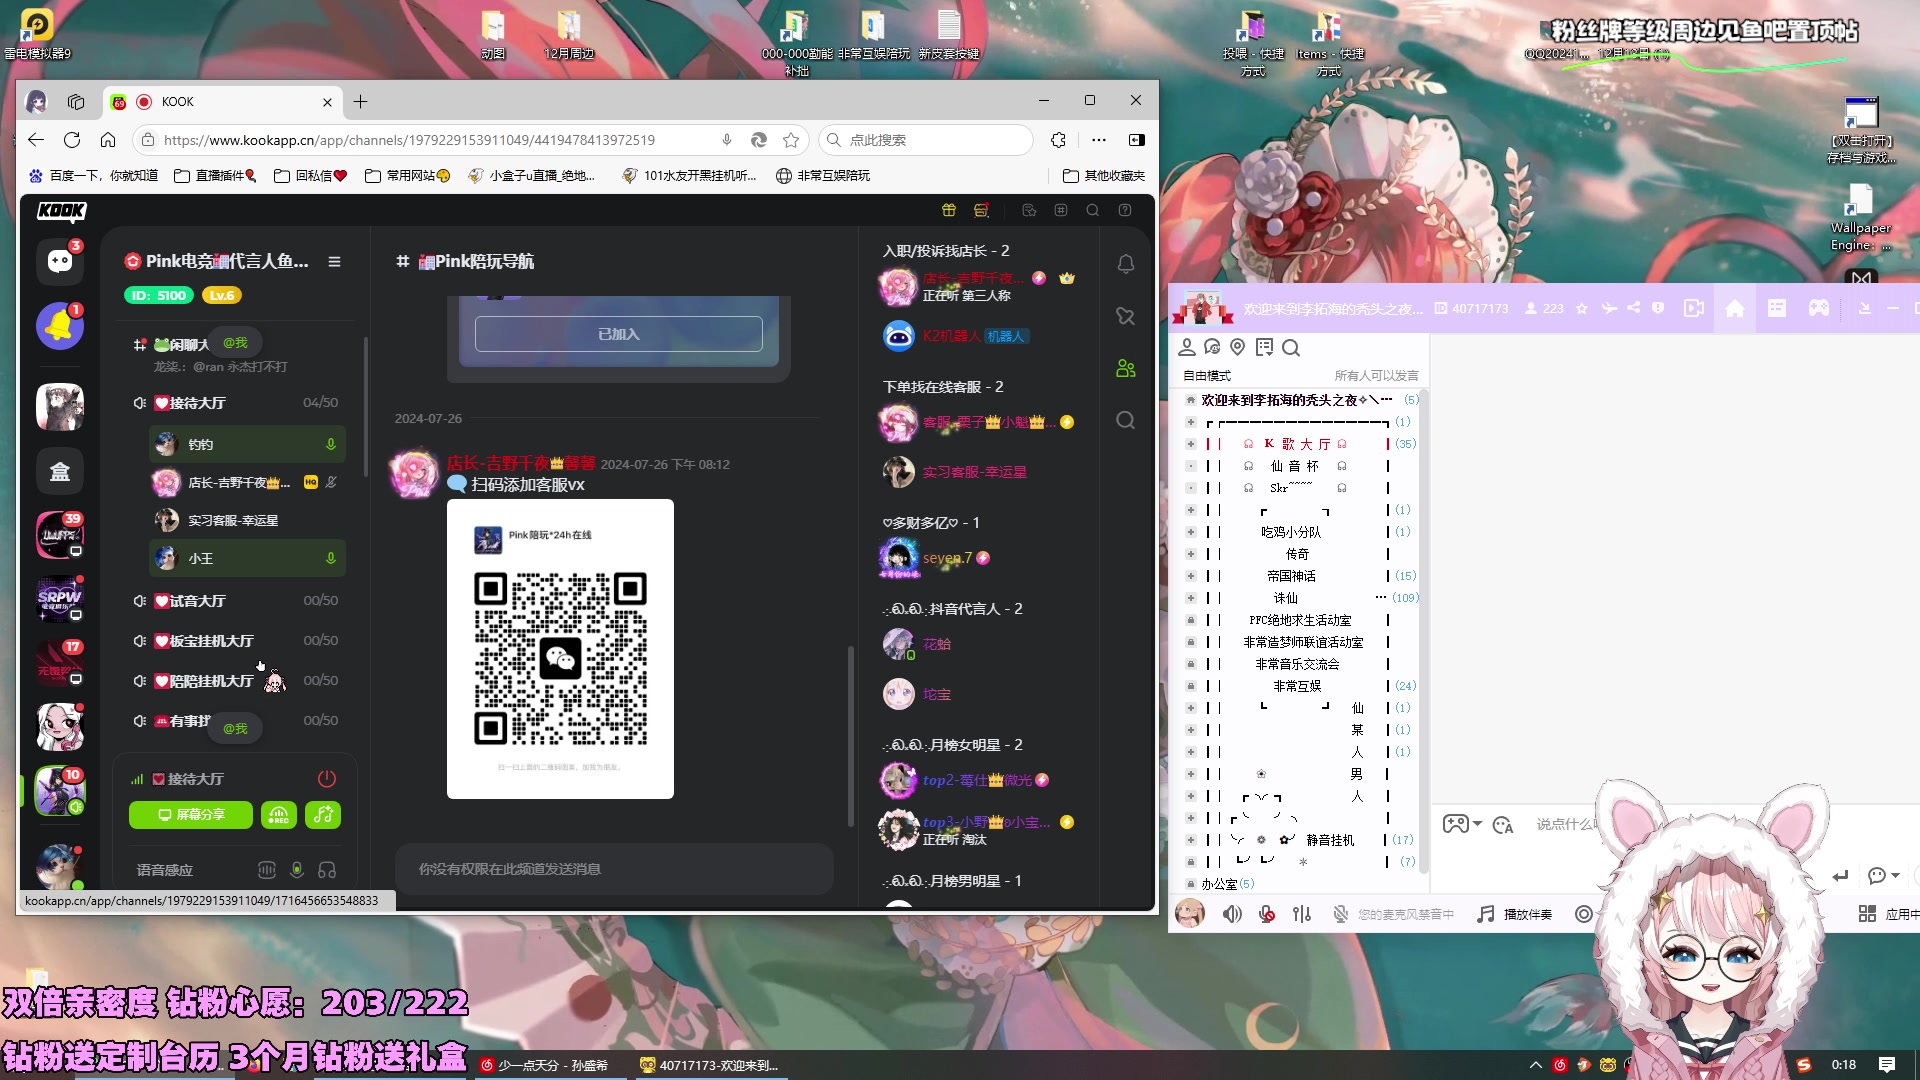The image size is (1920, 1080).
Task: Open KOOK help question mark icon
Action: click(x=1125, y=210)
